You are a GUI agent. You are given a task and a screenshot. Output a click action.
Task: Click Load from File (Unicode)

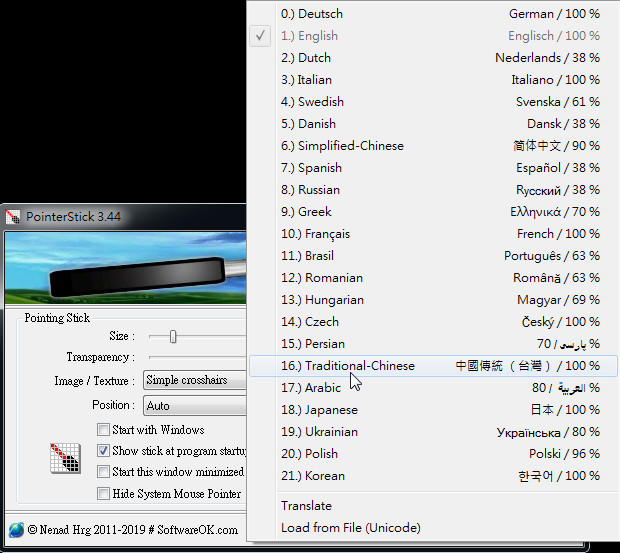433,528
